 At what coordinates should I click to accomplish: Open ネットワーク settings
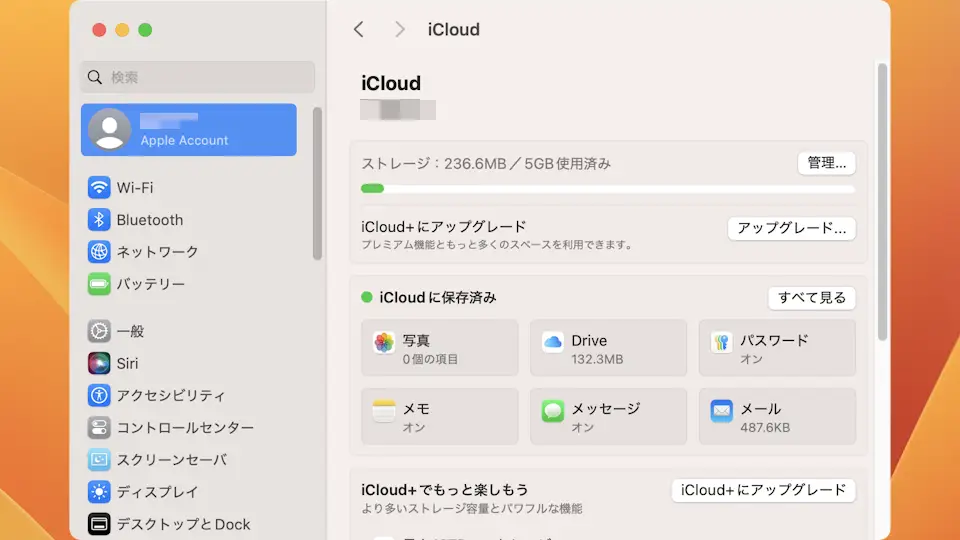pyautogui.click(x=156, y=252)
